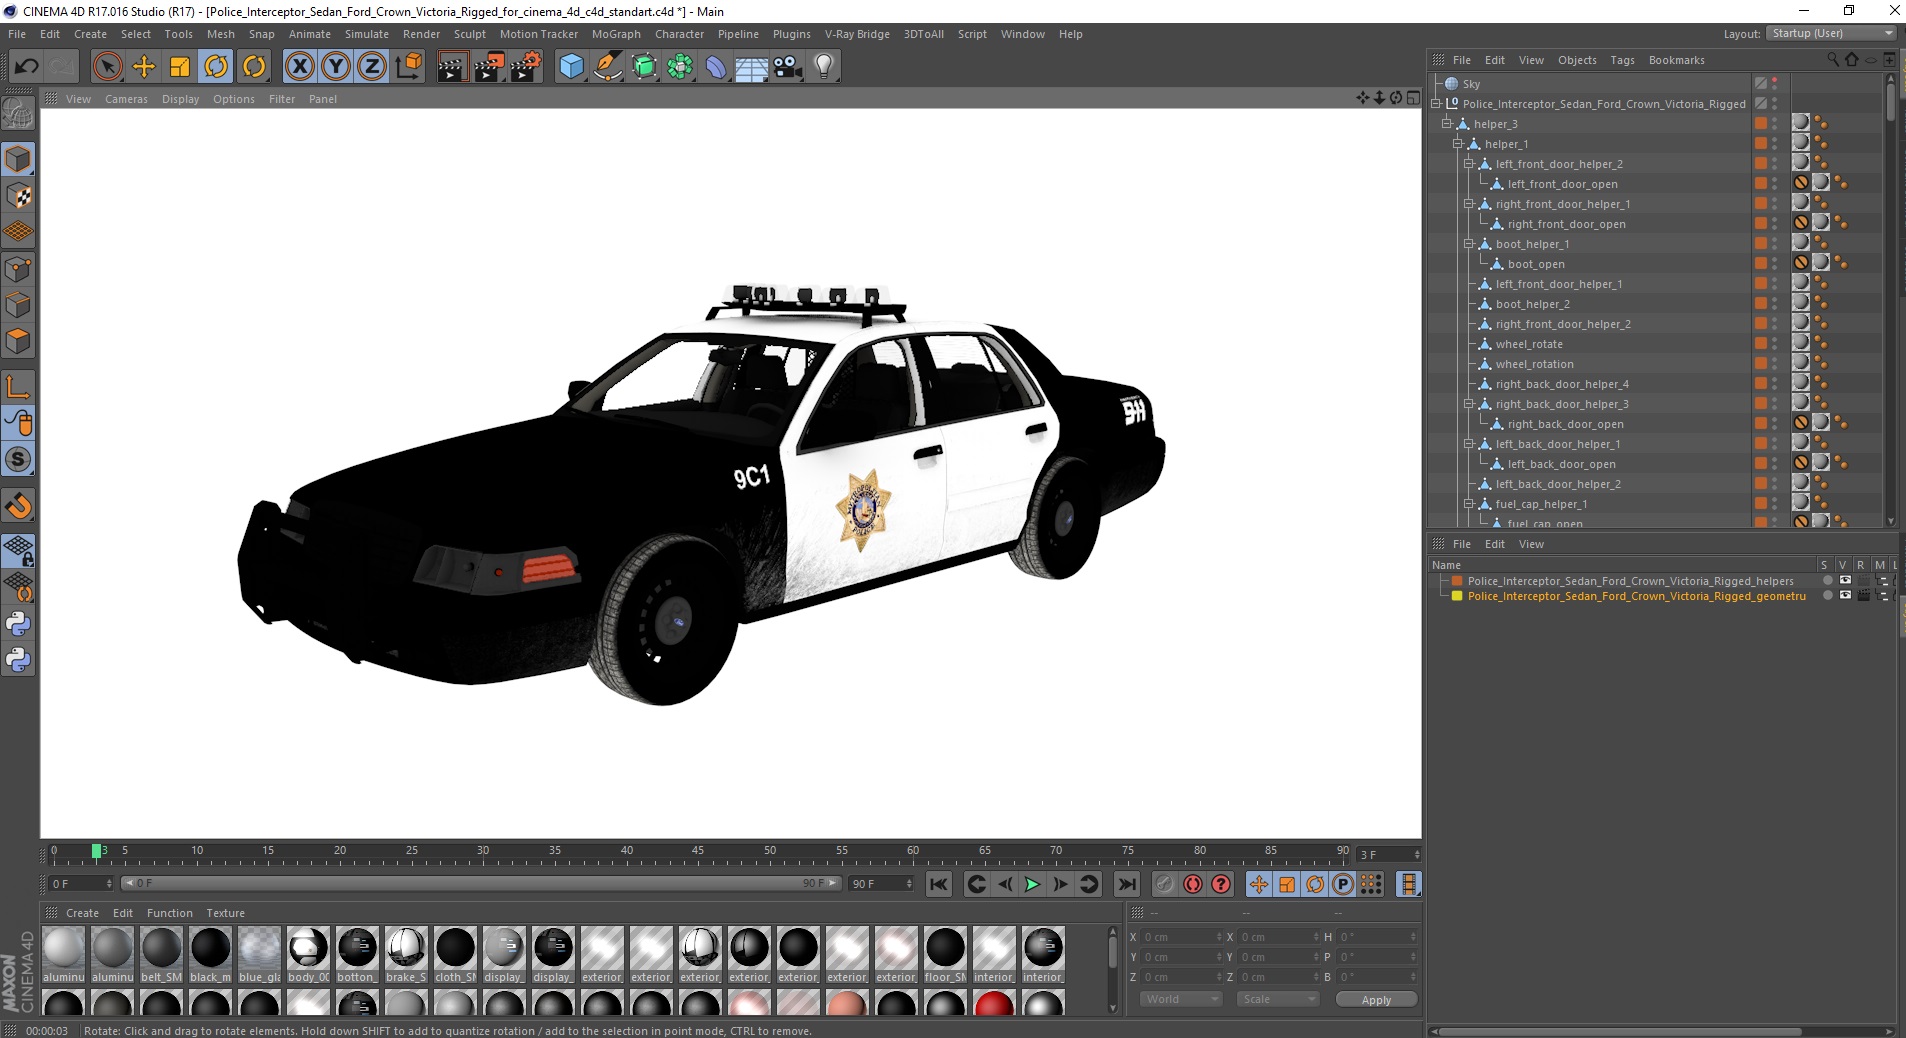Collapse the helper_1 tree node

(1457, 144)
